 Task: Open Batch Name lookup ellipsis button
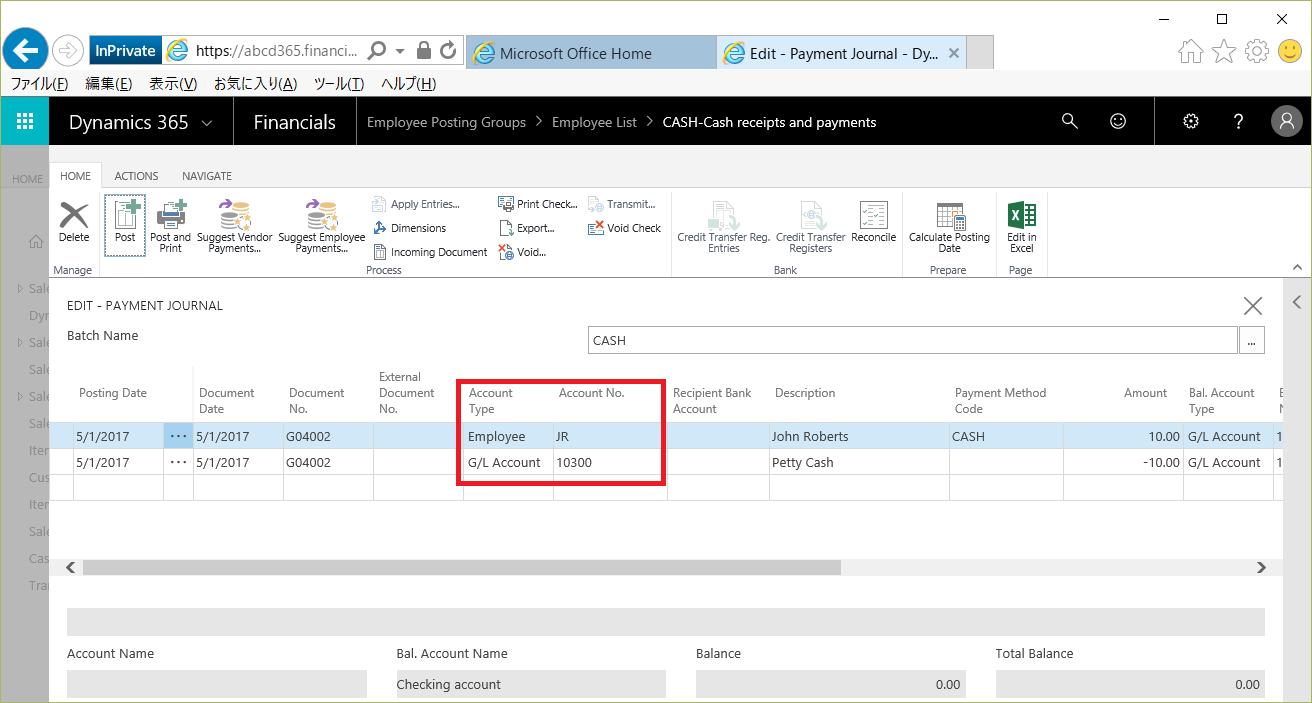pyautogui.click(x=1252, y=340)
